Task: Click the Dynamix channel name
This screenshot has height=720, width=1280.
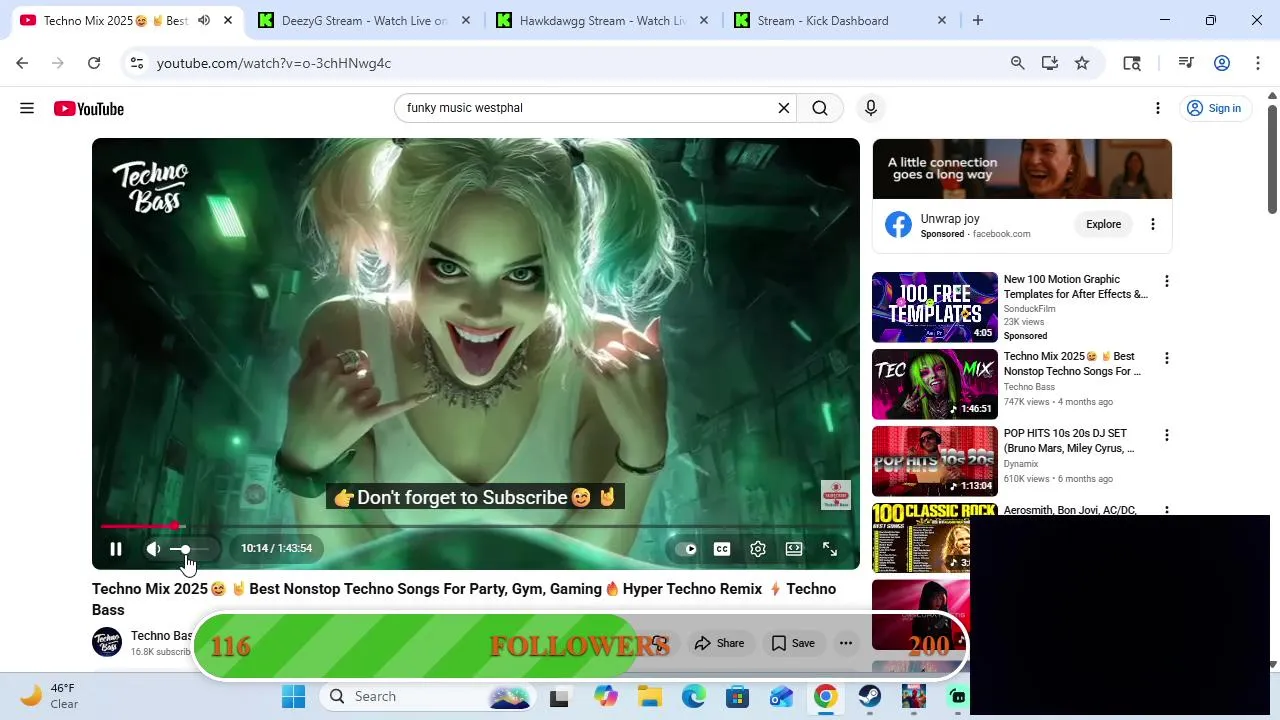Action: (1021, 464)
